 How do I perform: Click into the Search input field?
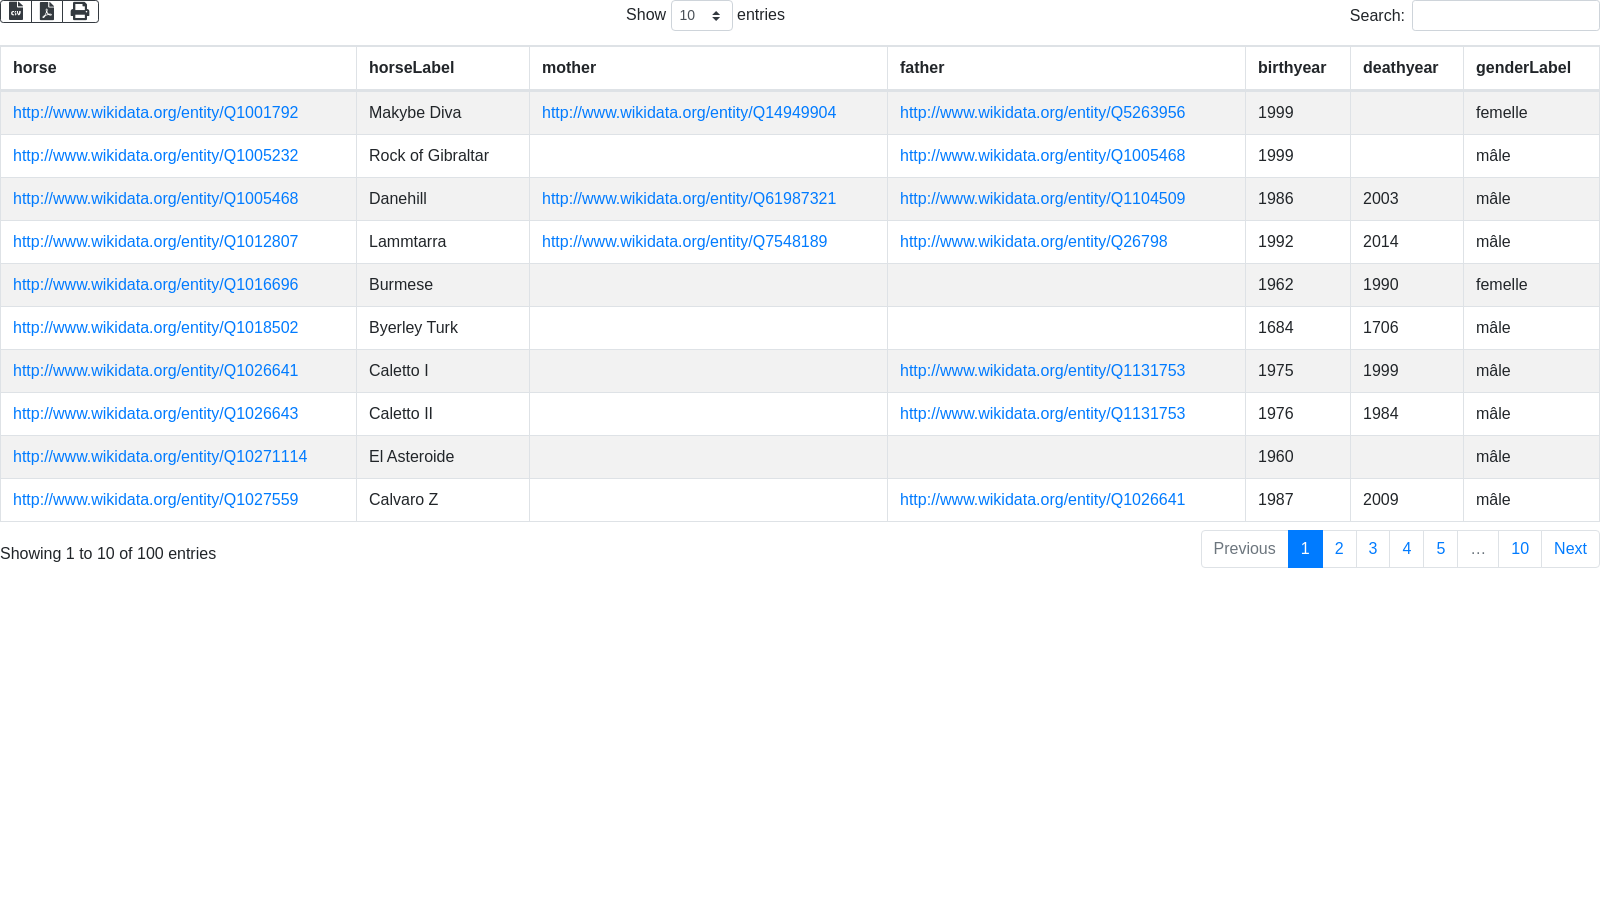(x=1504, y=15)
